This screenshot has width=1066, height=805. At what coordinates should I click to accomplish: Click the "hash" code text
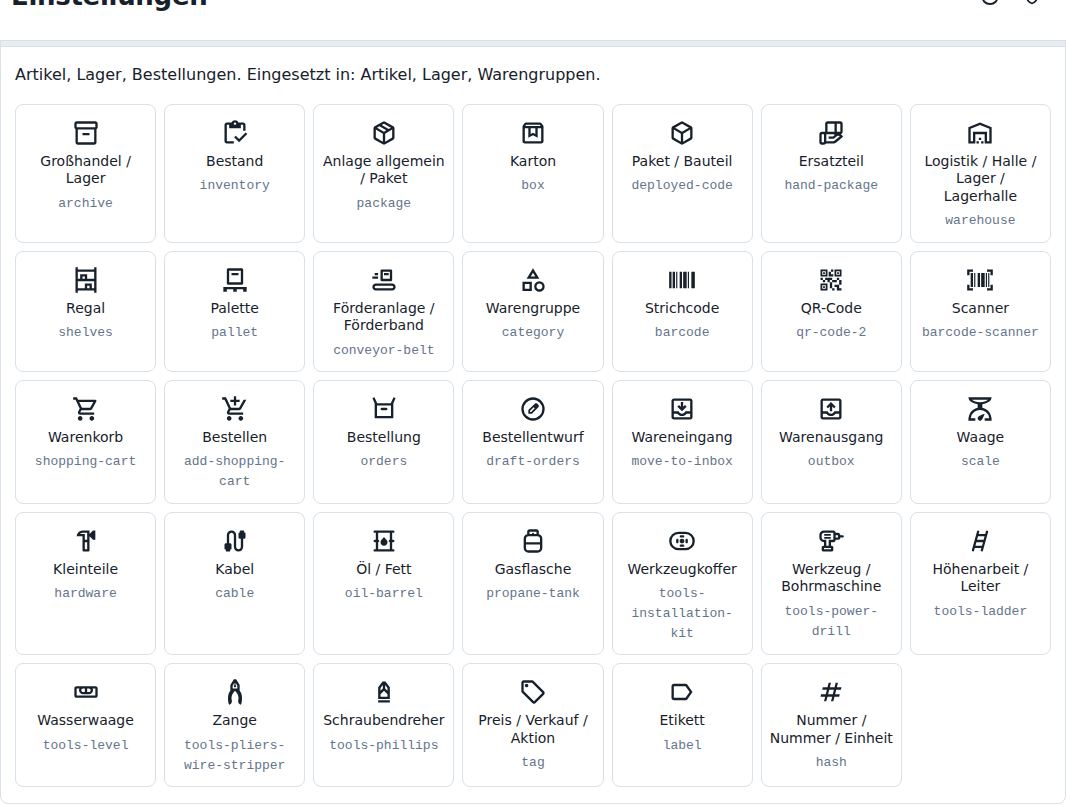click(x=831, y=762)
